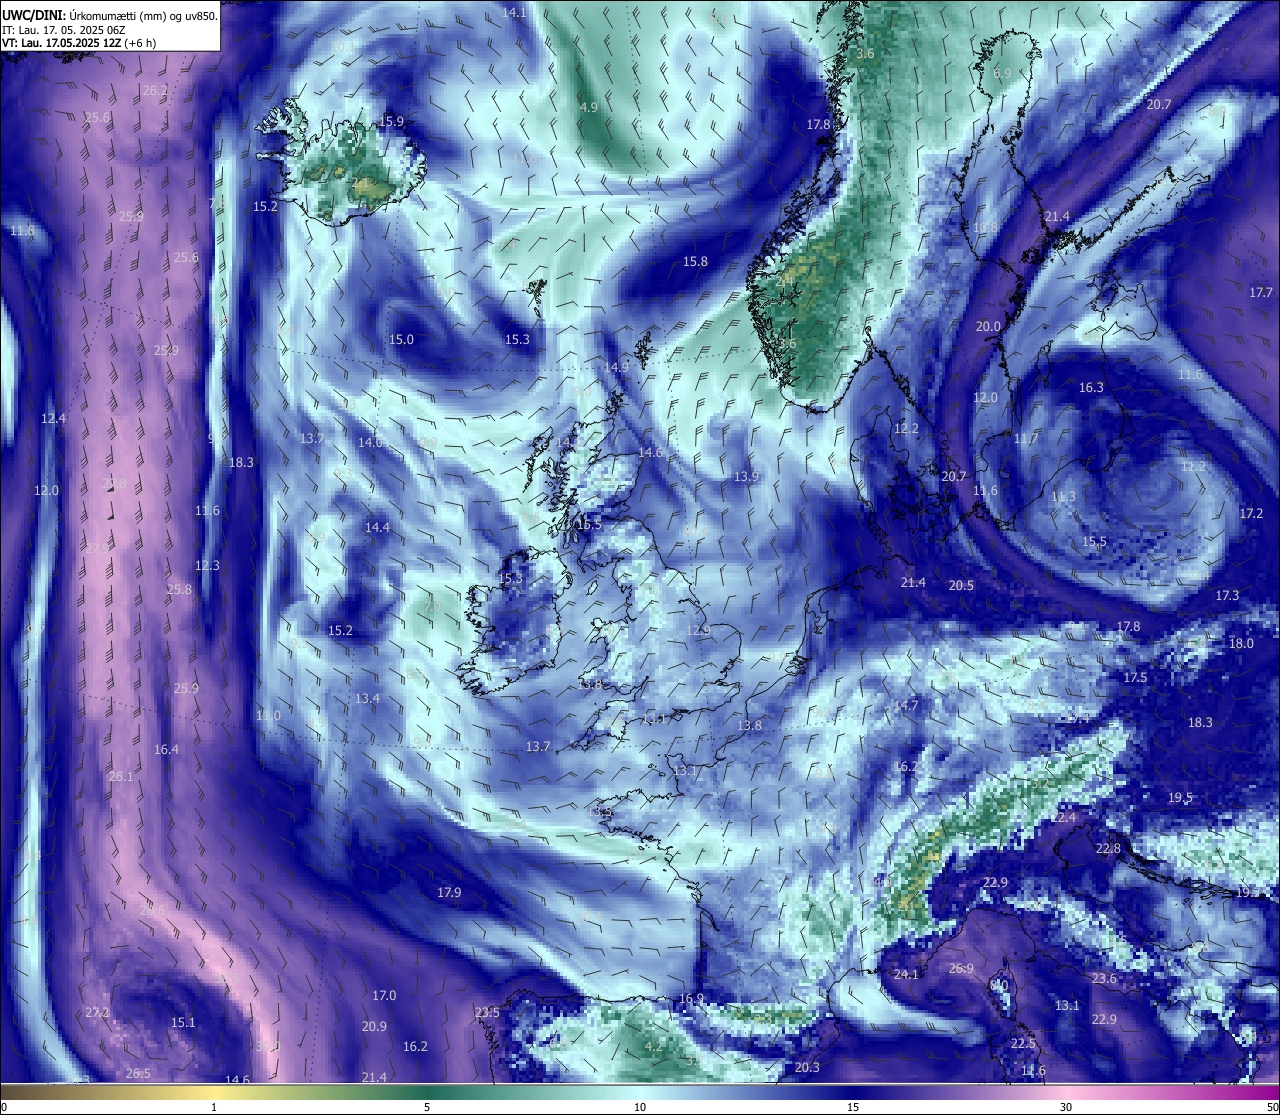
Task: Click the 20.5 value label
Action: pyautogui.click(x=961, y=585)
